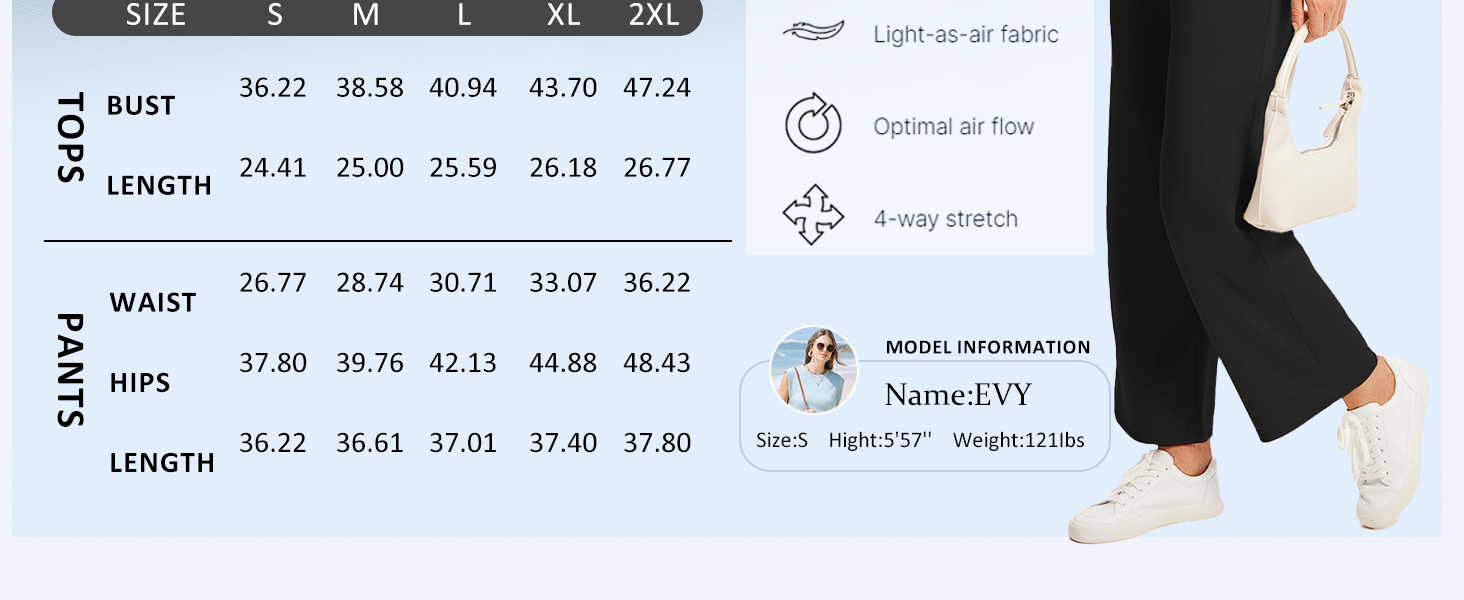Select the M size column header
This screenshot has width=1464, height=600.
click(366, 15)
